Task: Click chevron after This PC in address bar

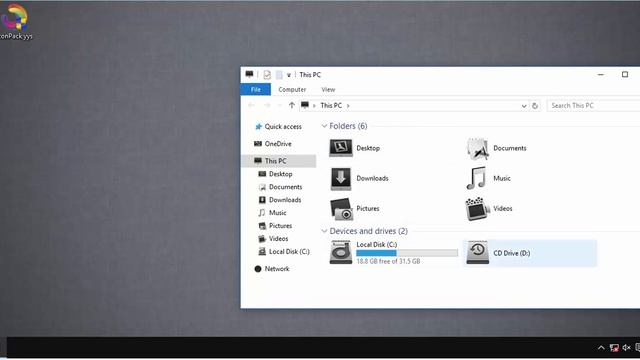Action: pyautogui.click(x=348, y=106)
